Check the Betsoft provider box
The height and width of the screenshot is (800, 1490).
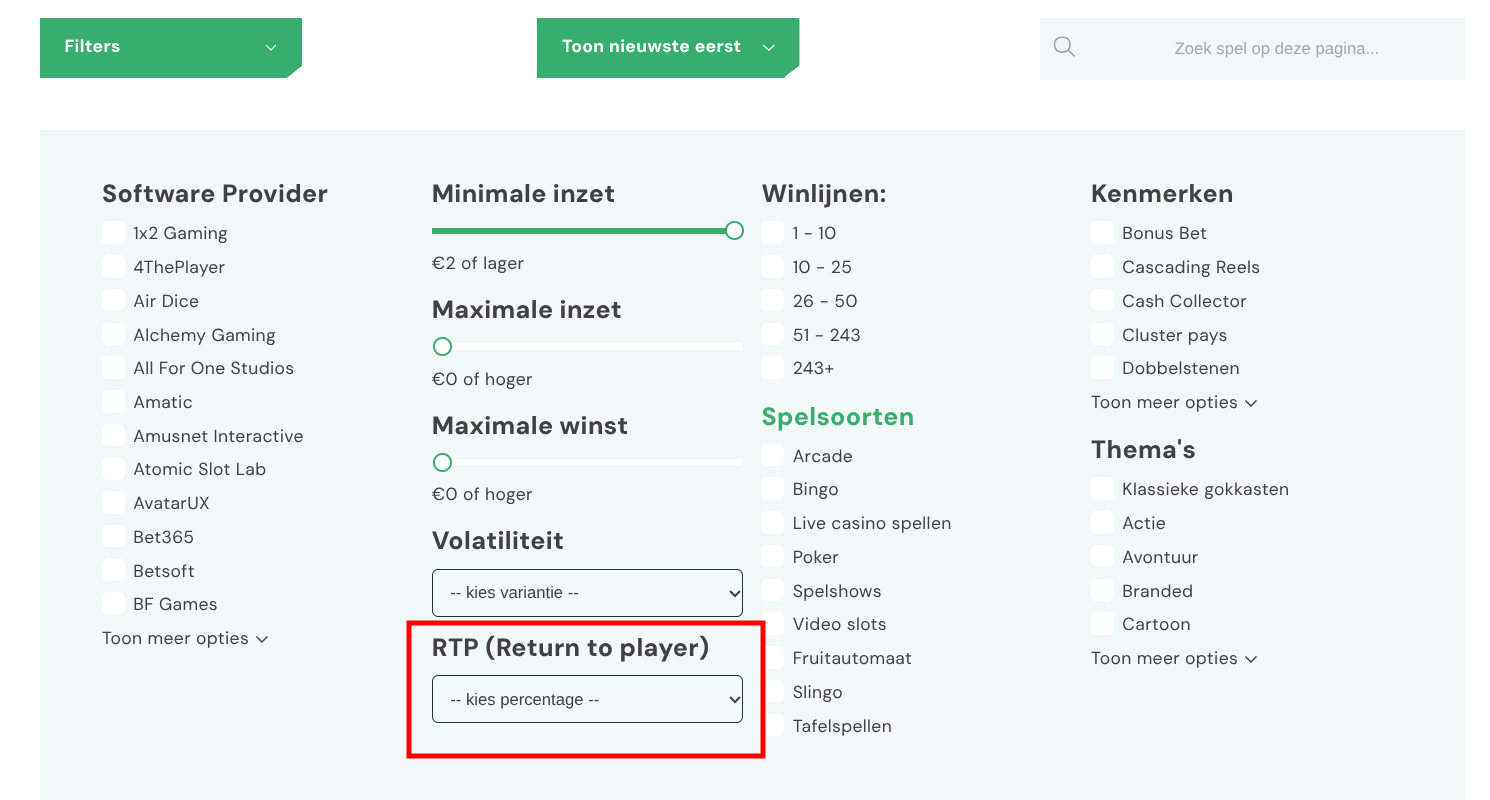click(x=113, y=571)
